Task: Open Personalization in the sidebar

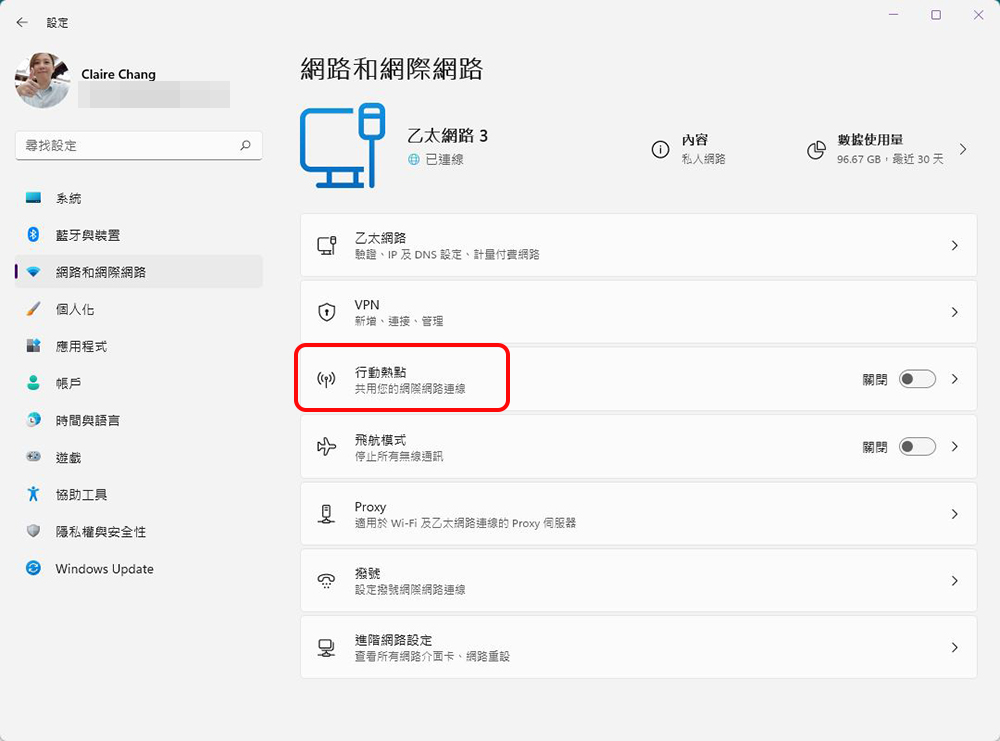Action: 75,310
